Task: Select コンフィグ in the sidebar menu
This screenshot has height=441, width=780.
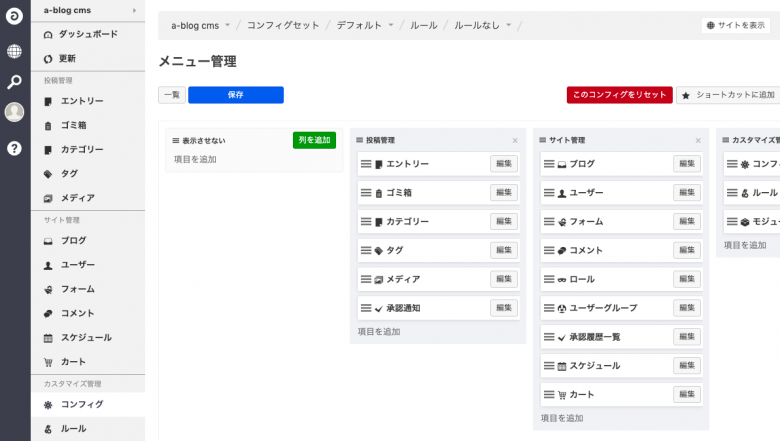Action: click(81, 404)
